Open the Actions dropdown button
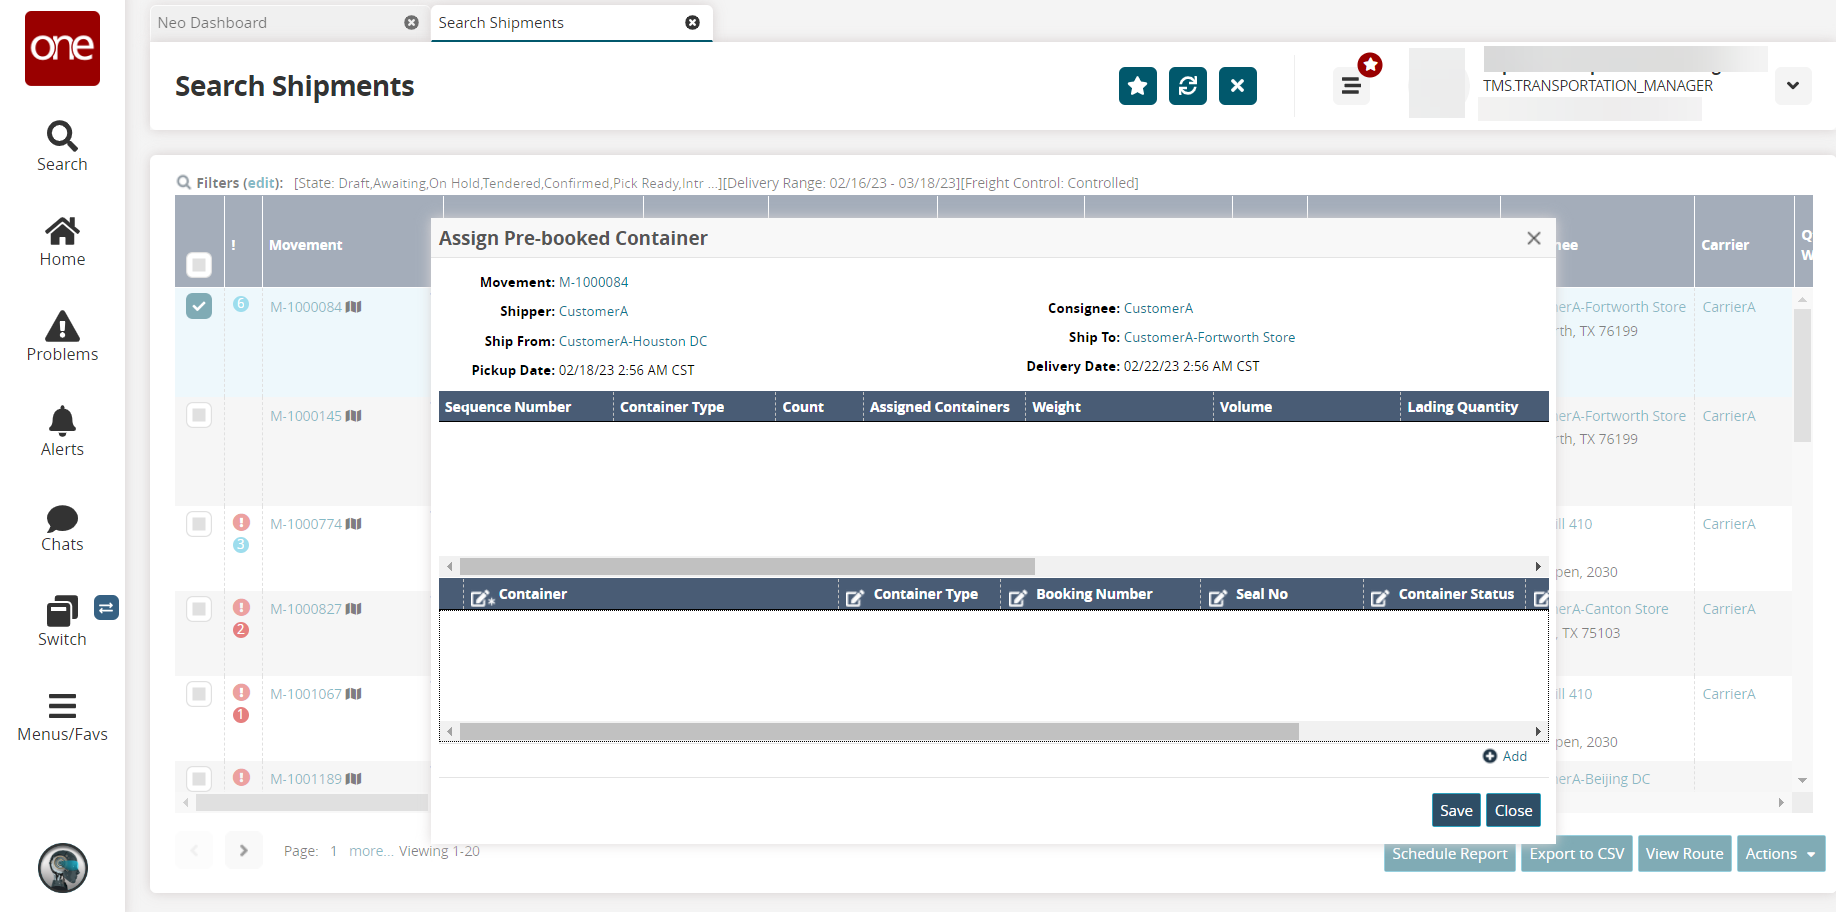This screenshot has width=1836, height=912. coord(1781,854)
